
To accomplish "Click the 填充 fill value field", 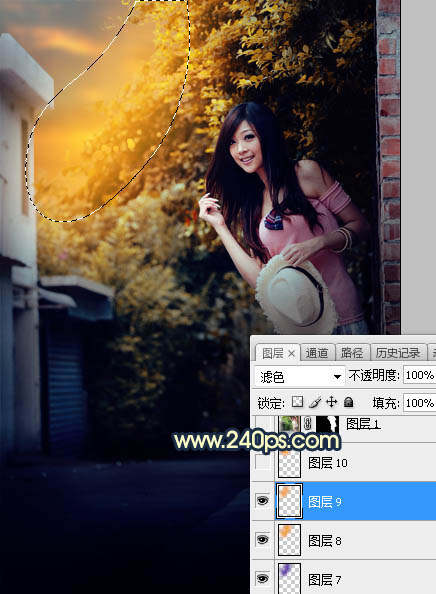I will 419,403.
